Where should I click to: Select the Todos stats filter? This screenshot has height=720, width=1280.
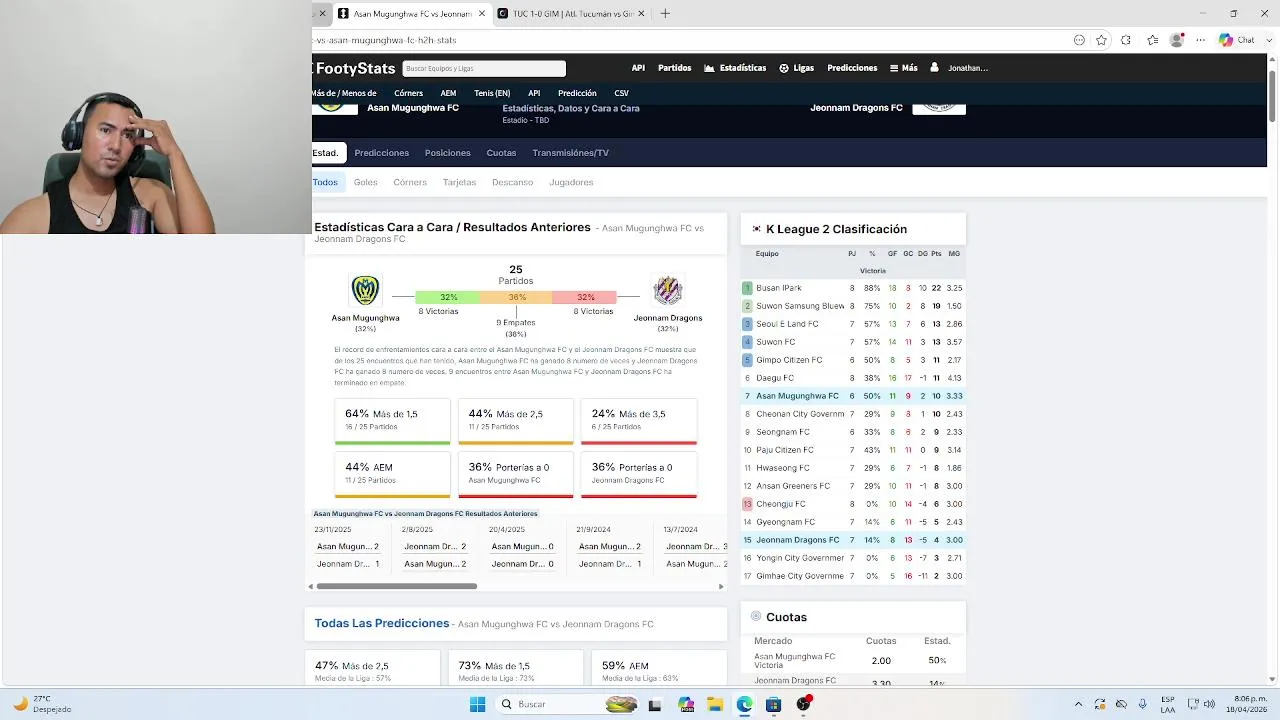(x=326, y=182)
